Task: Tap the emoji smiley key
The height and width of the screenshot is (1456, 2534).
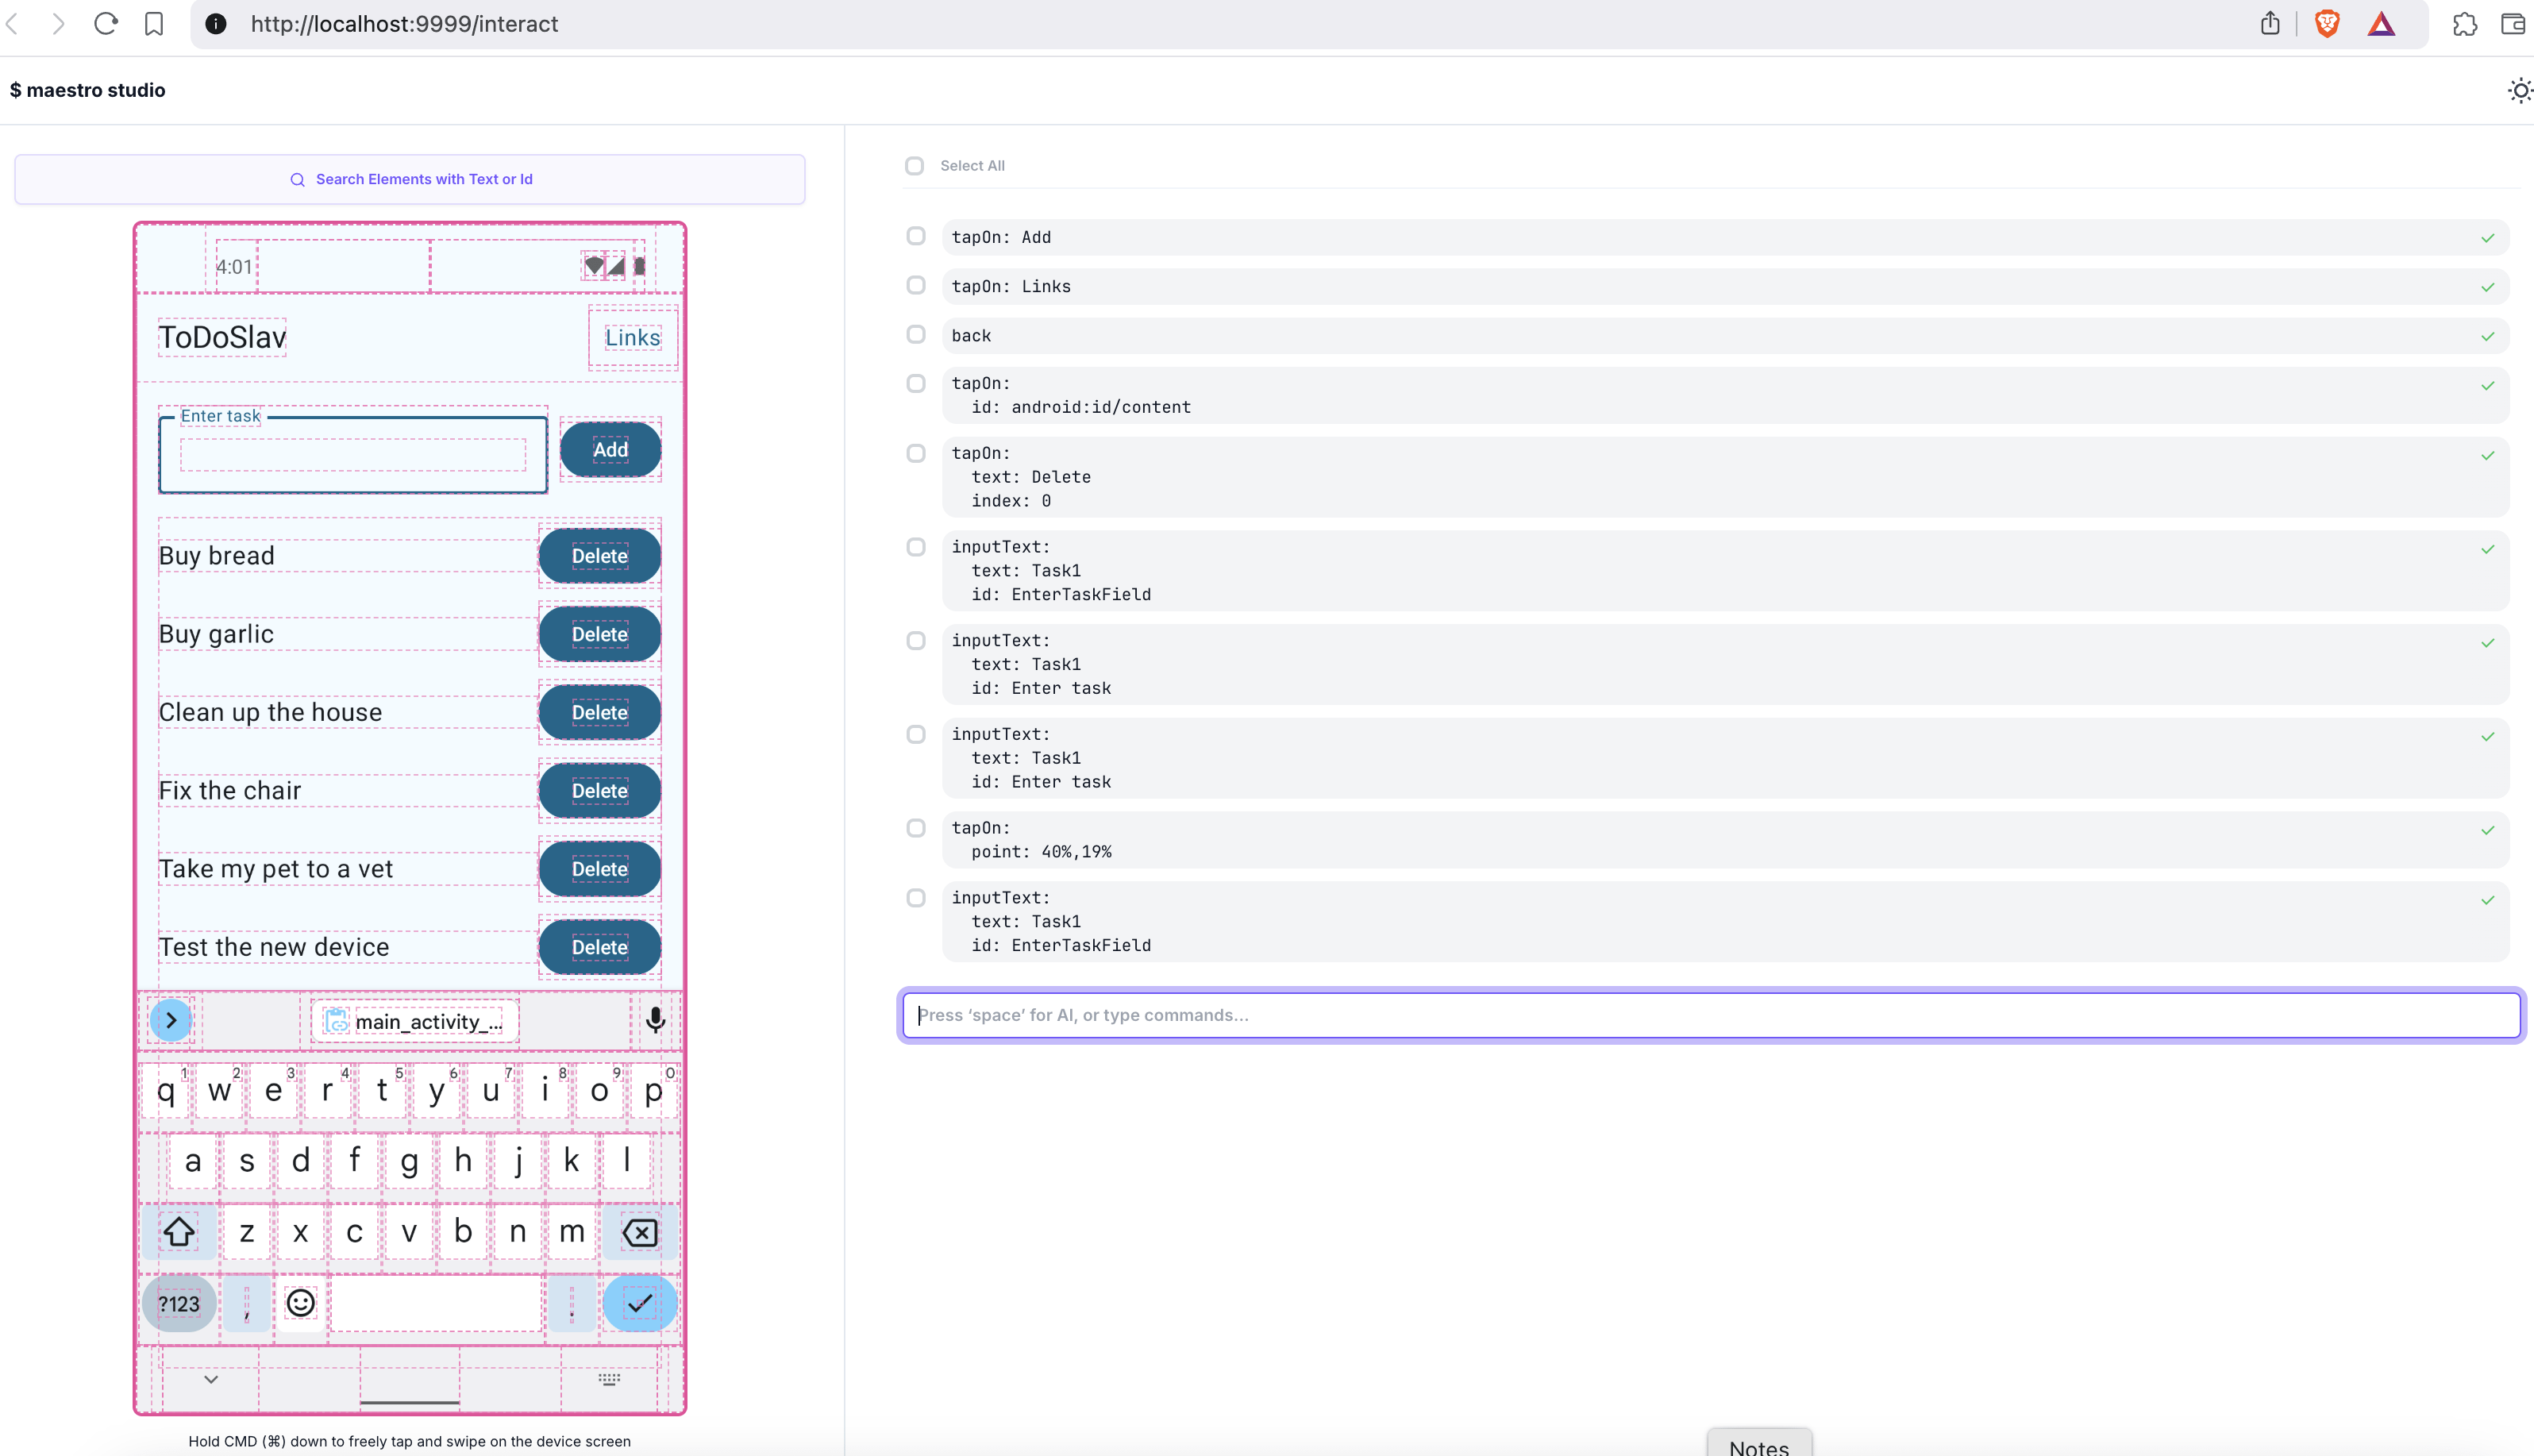Action: click(300, 1303)
